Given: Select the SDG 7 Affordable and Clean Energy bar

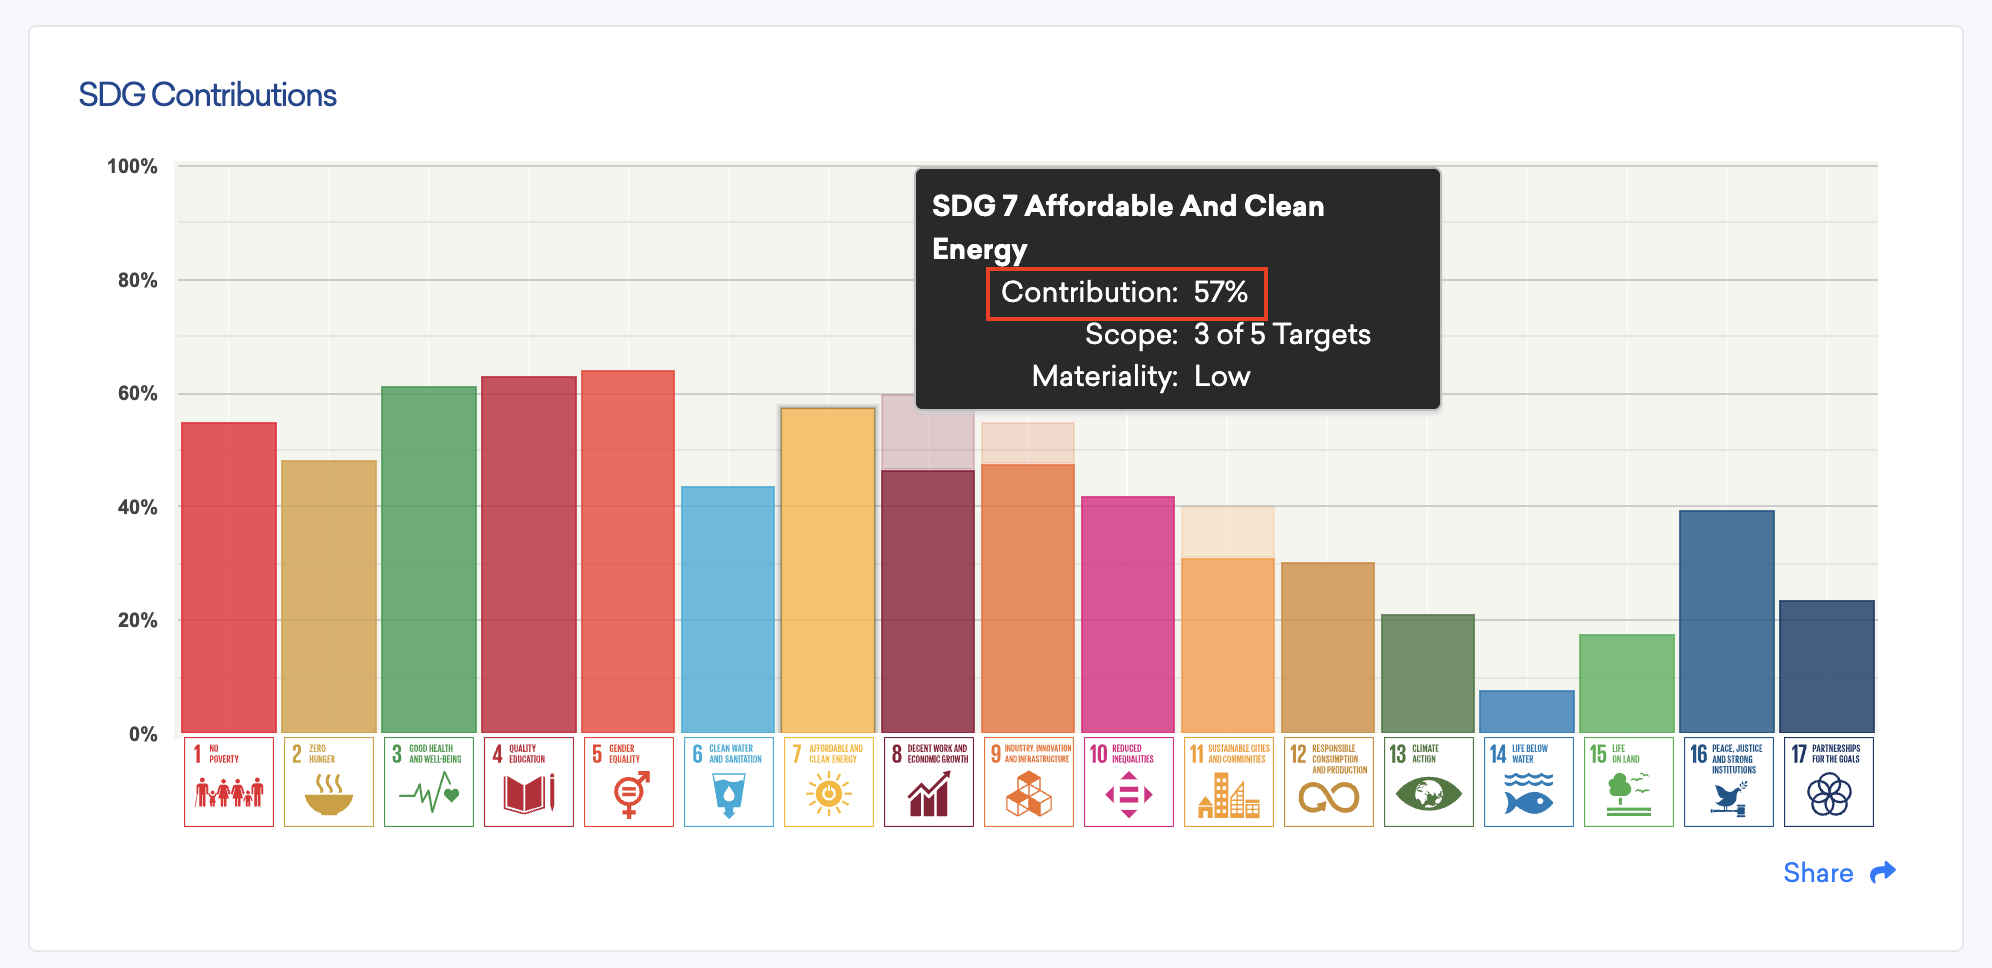Looking at the screenshot, I should [x=828, y=570].
